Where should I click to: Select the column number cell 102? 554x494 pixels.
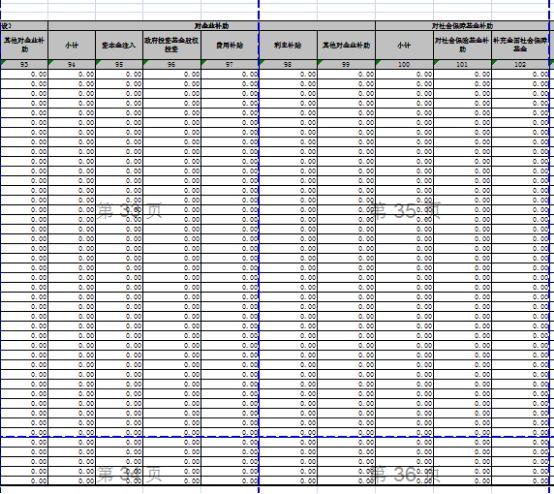click(520, 64)
